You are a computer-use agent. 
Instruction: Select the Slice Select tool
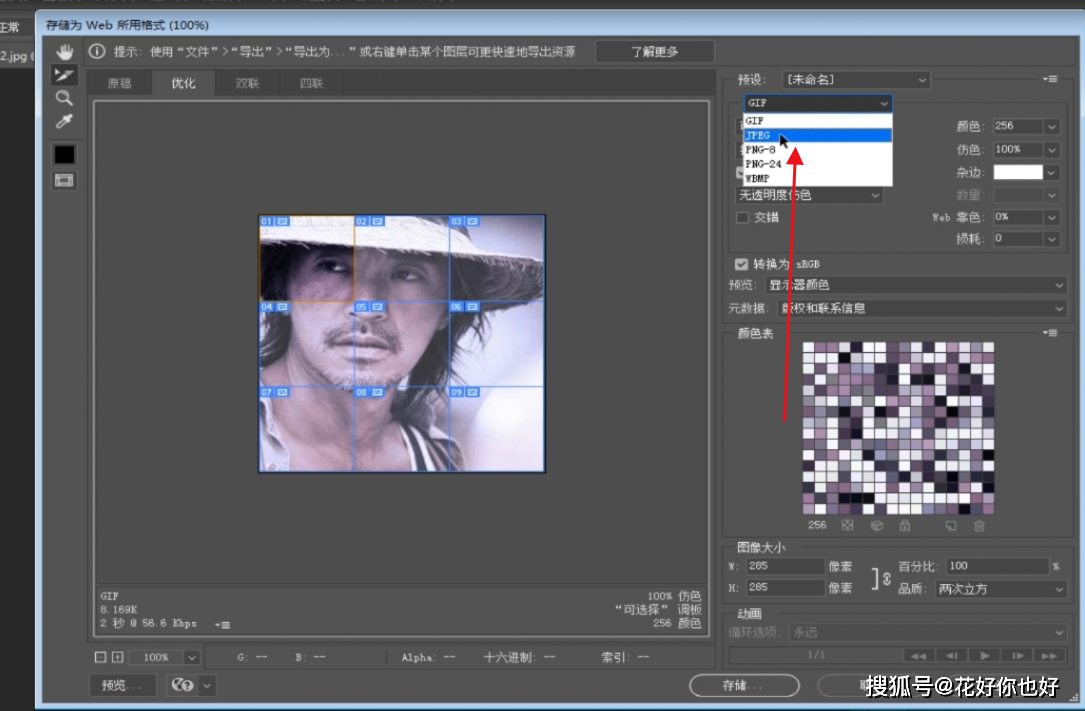(x=64, y=75)
